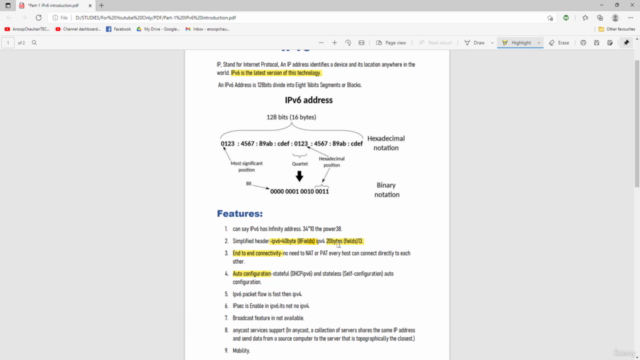The image size is (640, 360).
Task: Open the AnoopChauhanTEC bookmark
Action: point(27,29)
